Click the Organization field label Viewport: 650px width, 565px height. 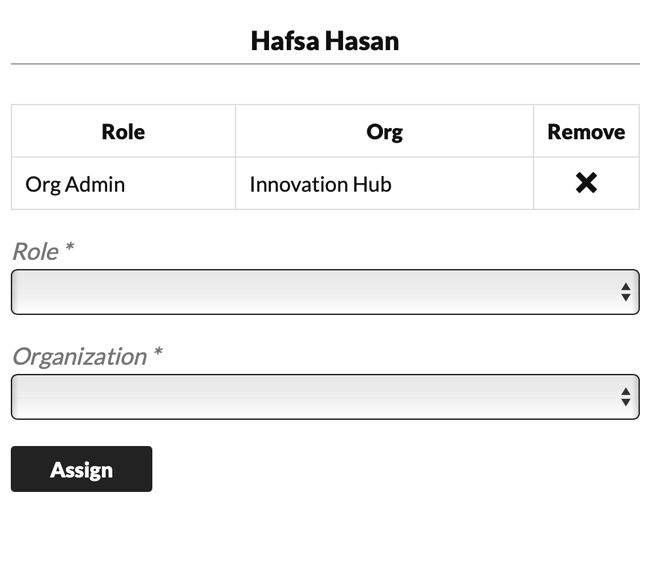tap(79, 356)
